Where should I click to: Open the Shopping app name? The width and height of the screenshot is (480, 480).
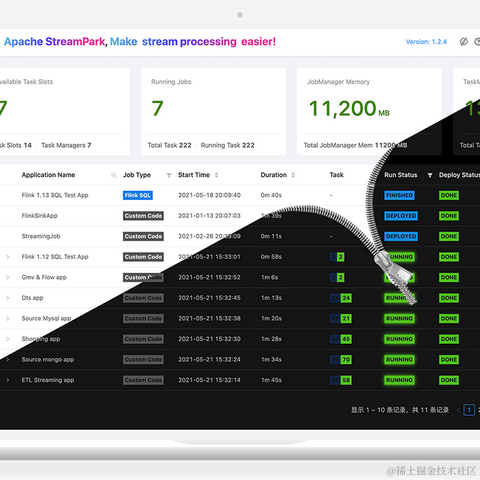41,339
